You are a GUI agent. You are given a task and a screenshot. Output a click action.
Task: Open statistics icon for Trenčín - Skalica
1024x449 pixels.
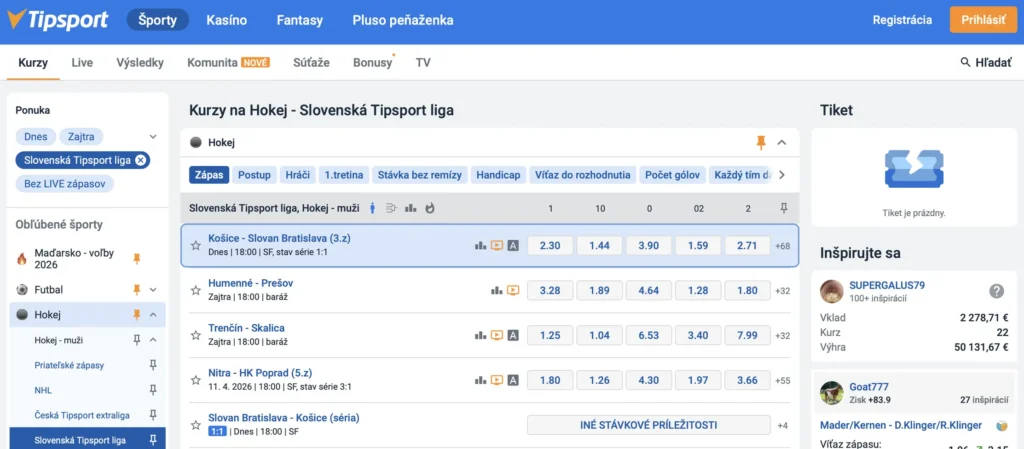[481, 335]
